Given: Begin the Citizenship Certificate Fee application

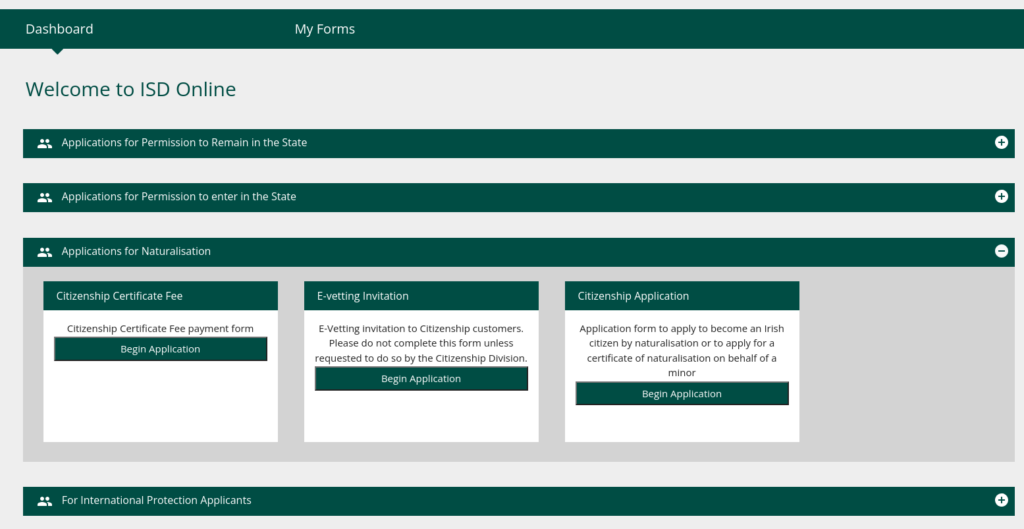Looking at the screenshot, I should point(160,349).
